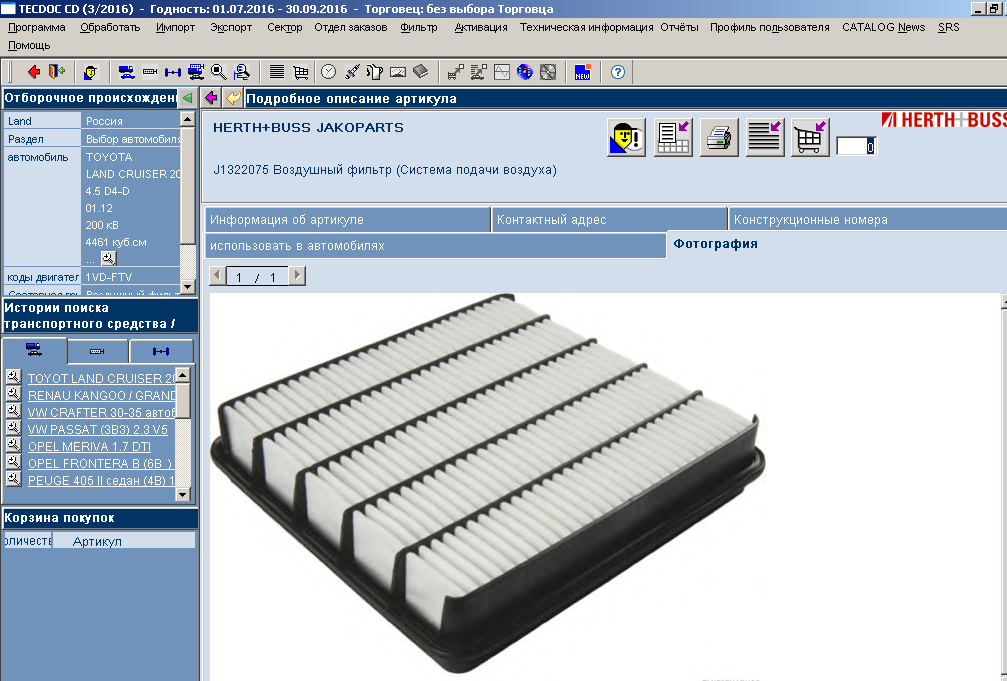
Task: Click the air filter product photo
Action: 488,482
